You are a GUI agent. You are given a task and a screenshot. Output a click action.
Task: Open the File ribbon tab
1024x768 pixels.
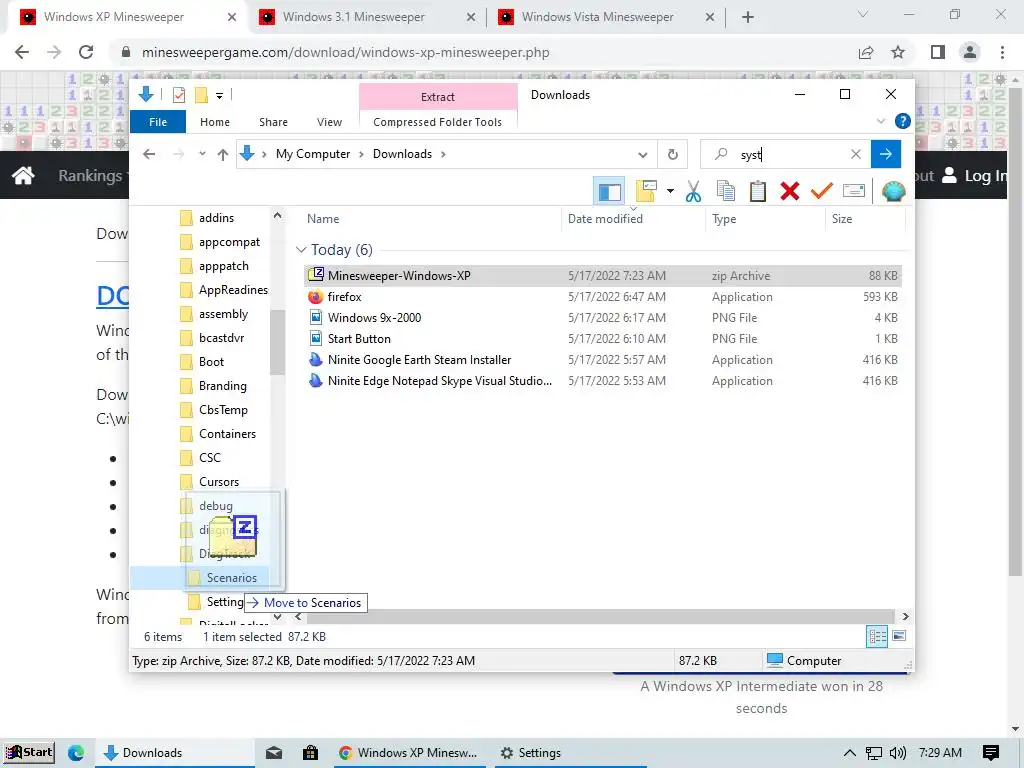coord(158,122)
